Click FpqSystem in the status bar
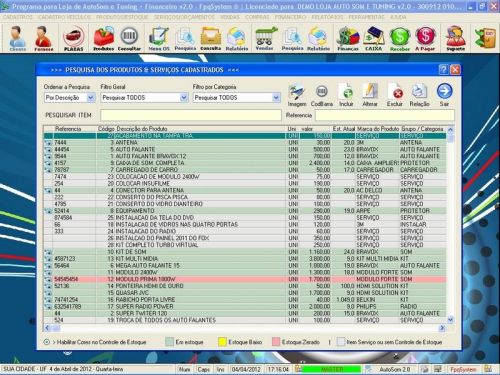500x375 pixels. [x=463, y=369]
